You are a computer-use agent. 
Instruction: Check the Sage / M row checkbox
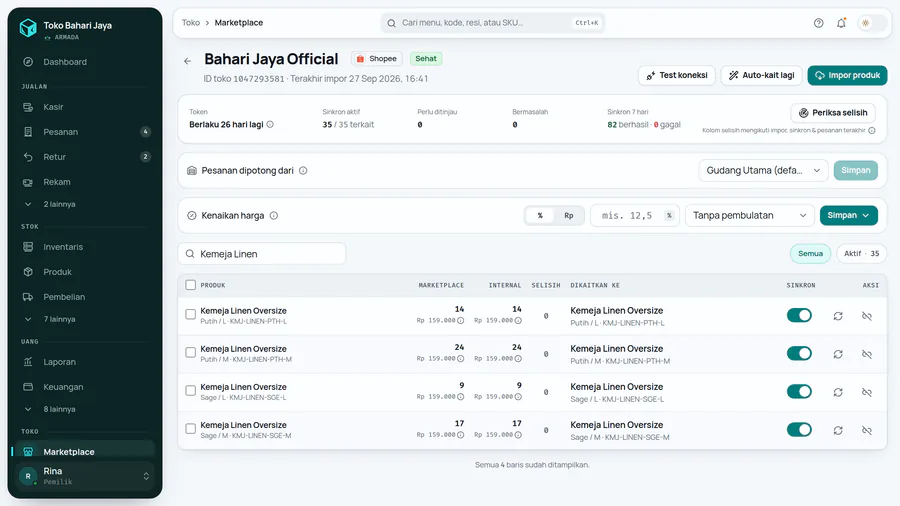tap(191, 429)
